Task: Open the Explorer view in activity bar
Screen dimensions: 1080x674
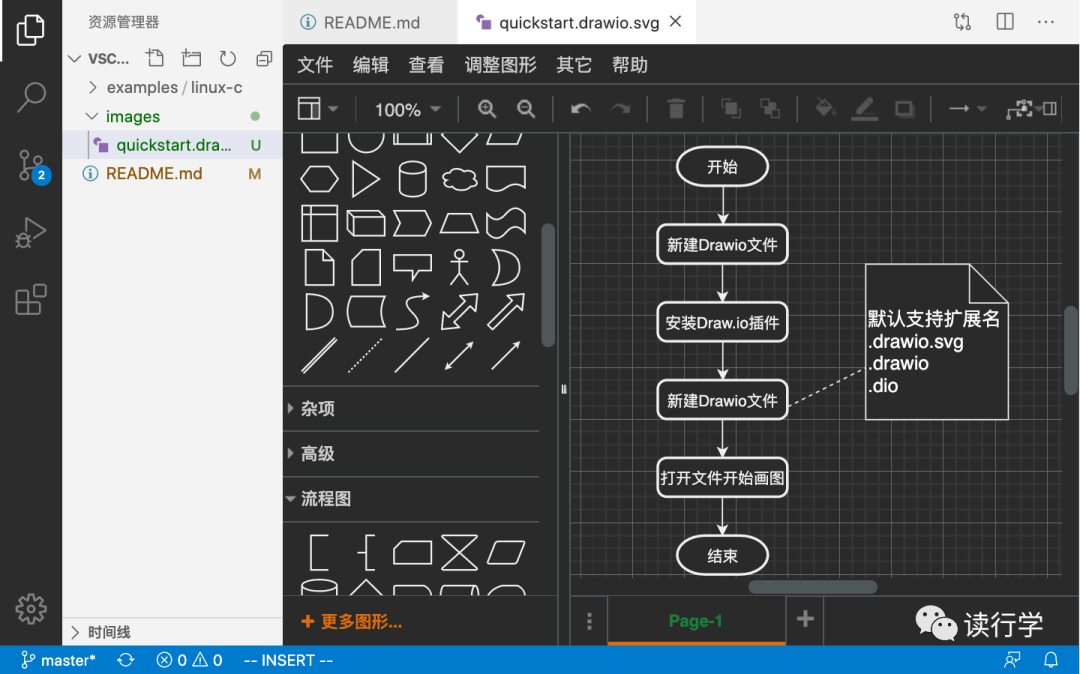Action: pos(30,30)
